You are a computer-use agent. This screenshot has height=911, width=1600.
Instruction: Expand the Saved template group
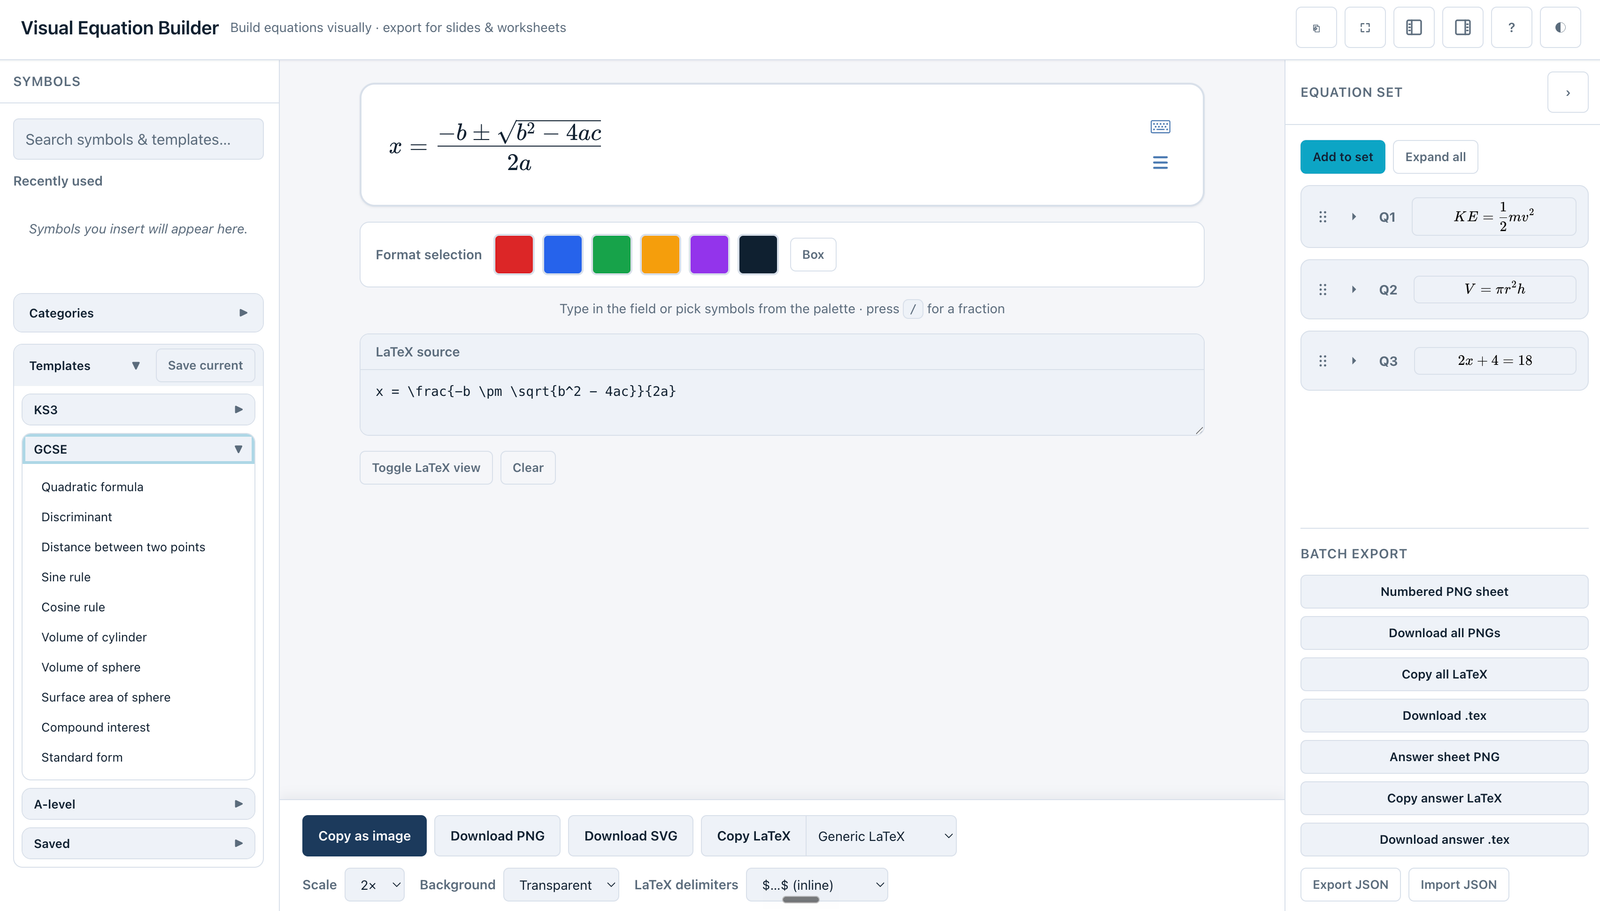138,844
